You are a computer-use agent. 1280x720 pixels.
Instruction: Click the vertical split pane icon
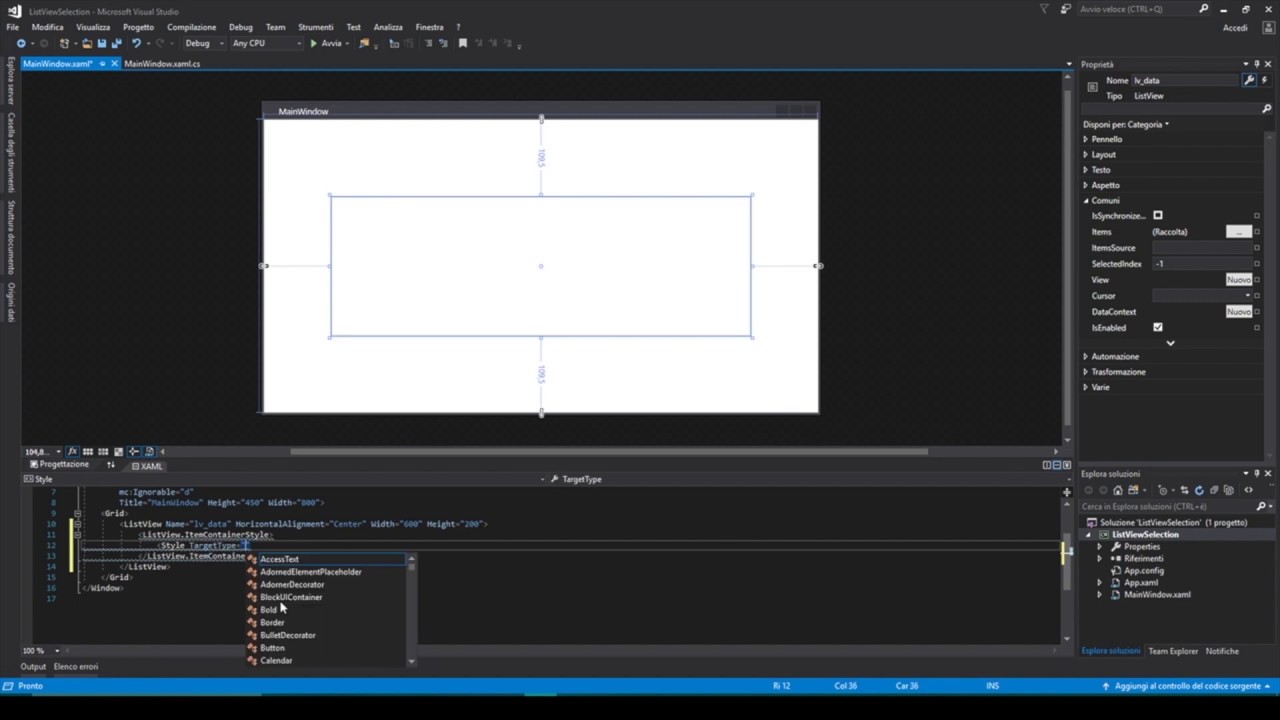[x=1046, y=465]
